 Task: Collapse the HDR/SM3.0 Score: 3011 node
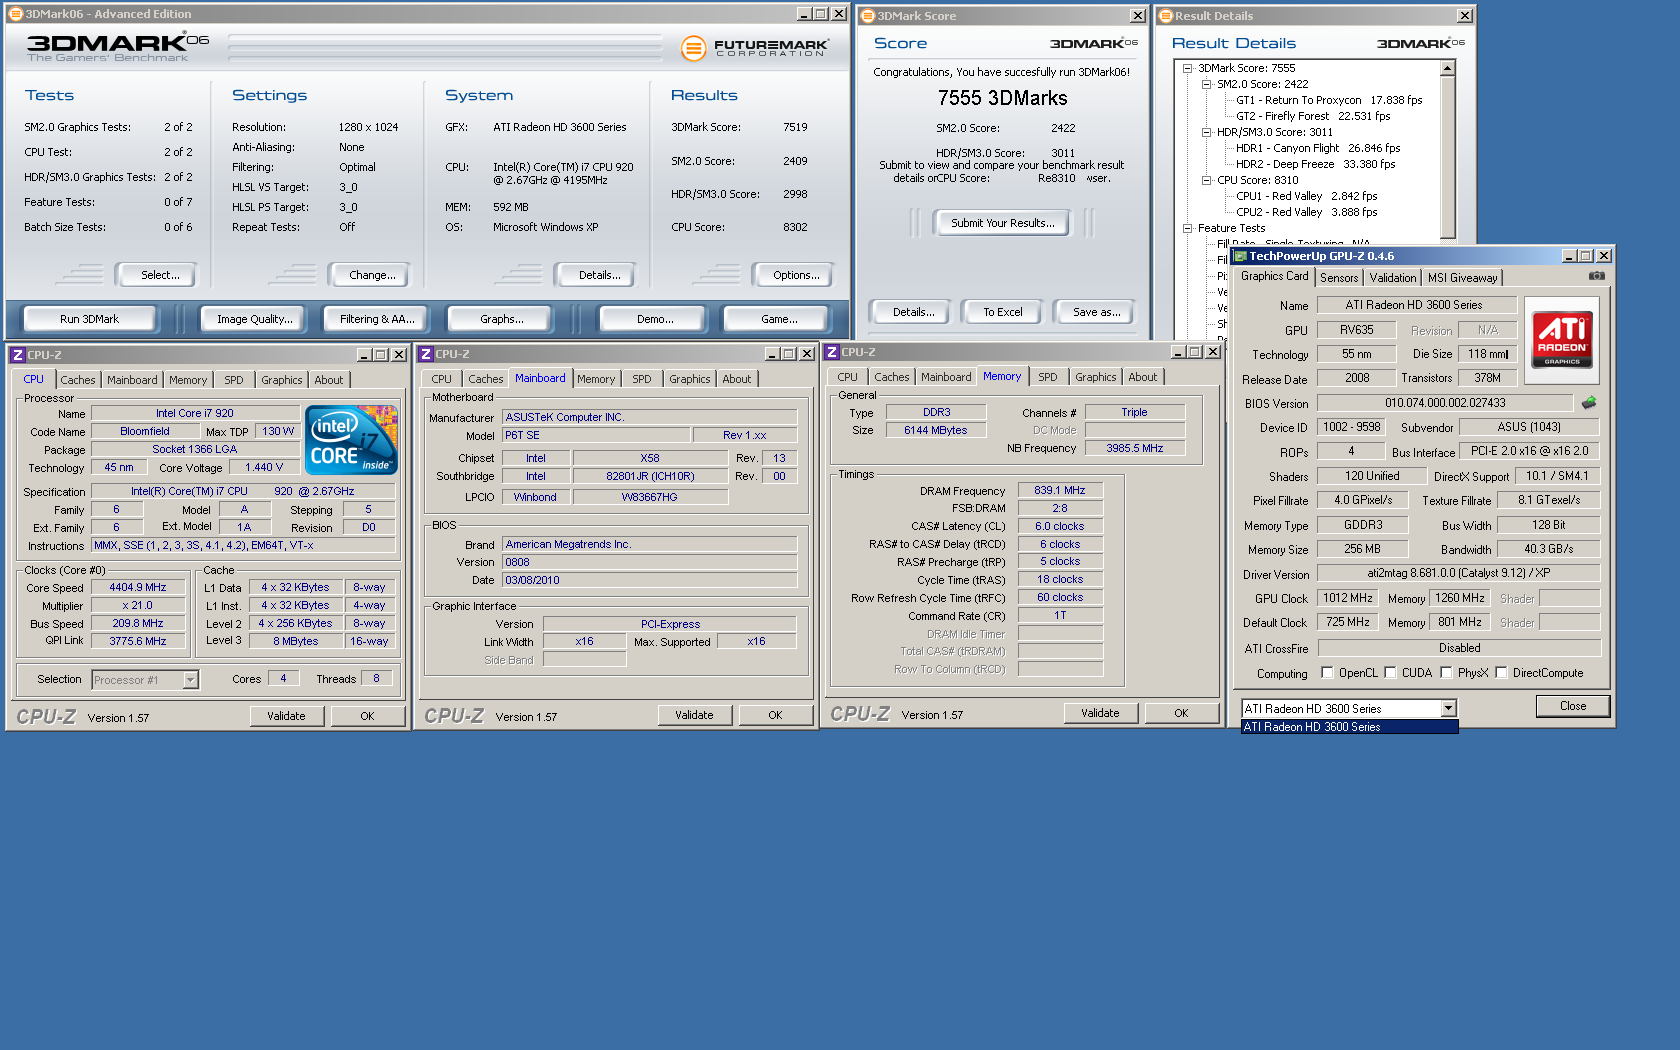click(x=1206, y=132)
